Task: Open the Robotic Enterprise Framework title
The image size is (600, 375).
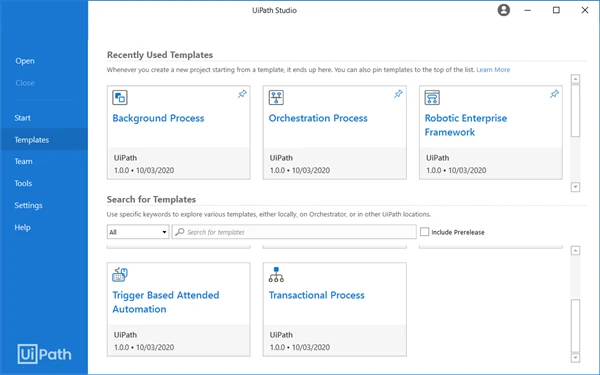Action: click(x=466, y=125)
